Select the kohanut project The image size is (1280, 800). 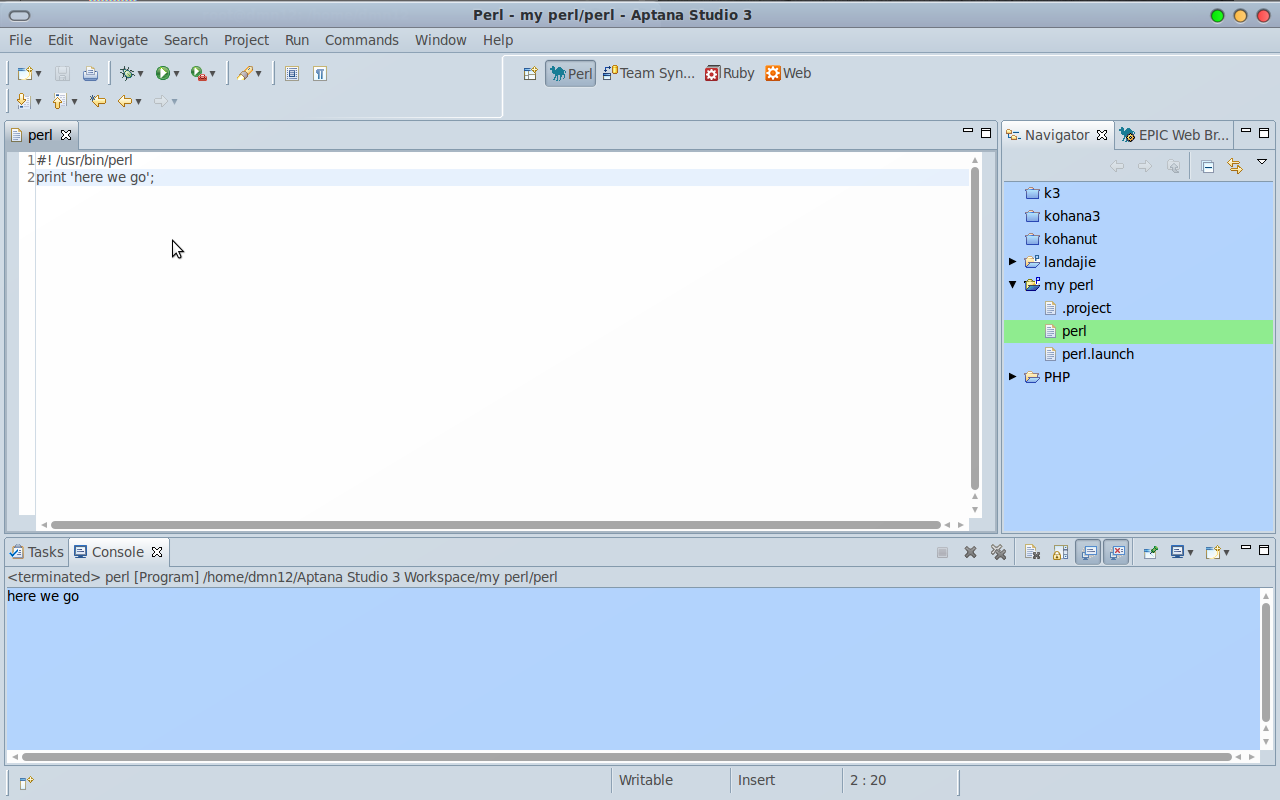coord(1070,239)
